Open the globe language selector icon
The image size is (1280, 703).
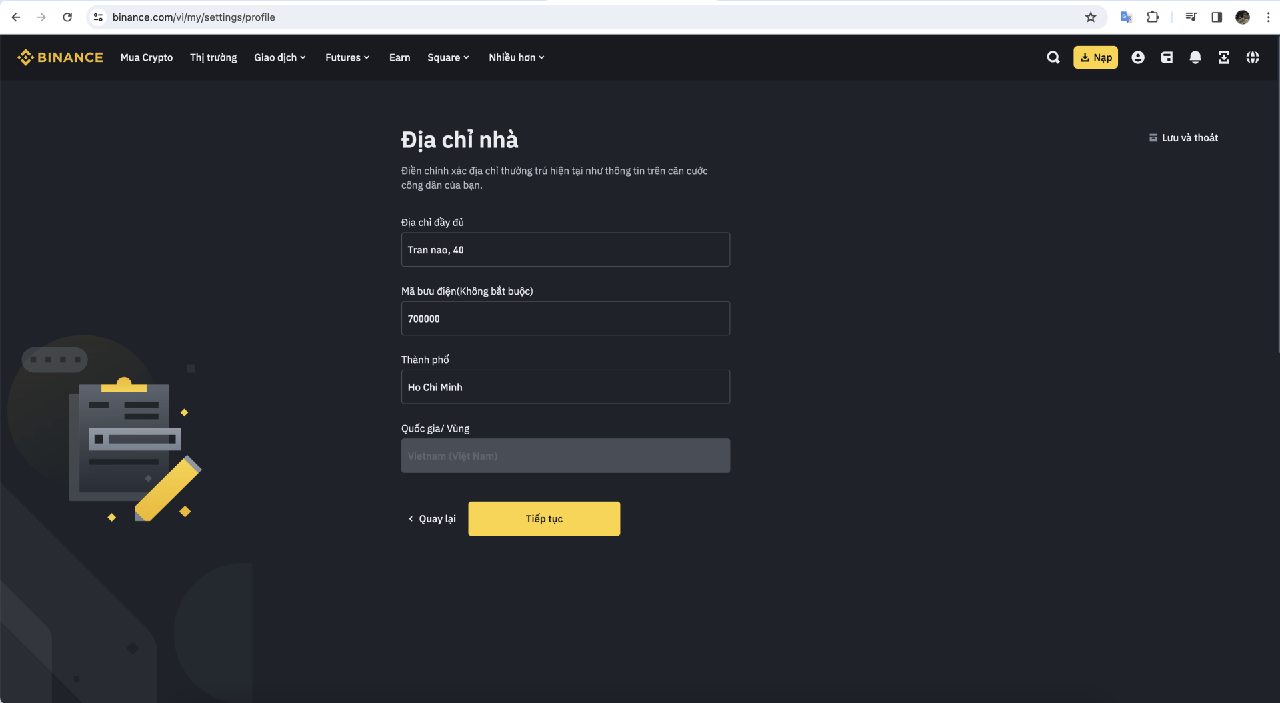pos(1252,58)
